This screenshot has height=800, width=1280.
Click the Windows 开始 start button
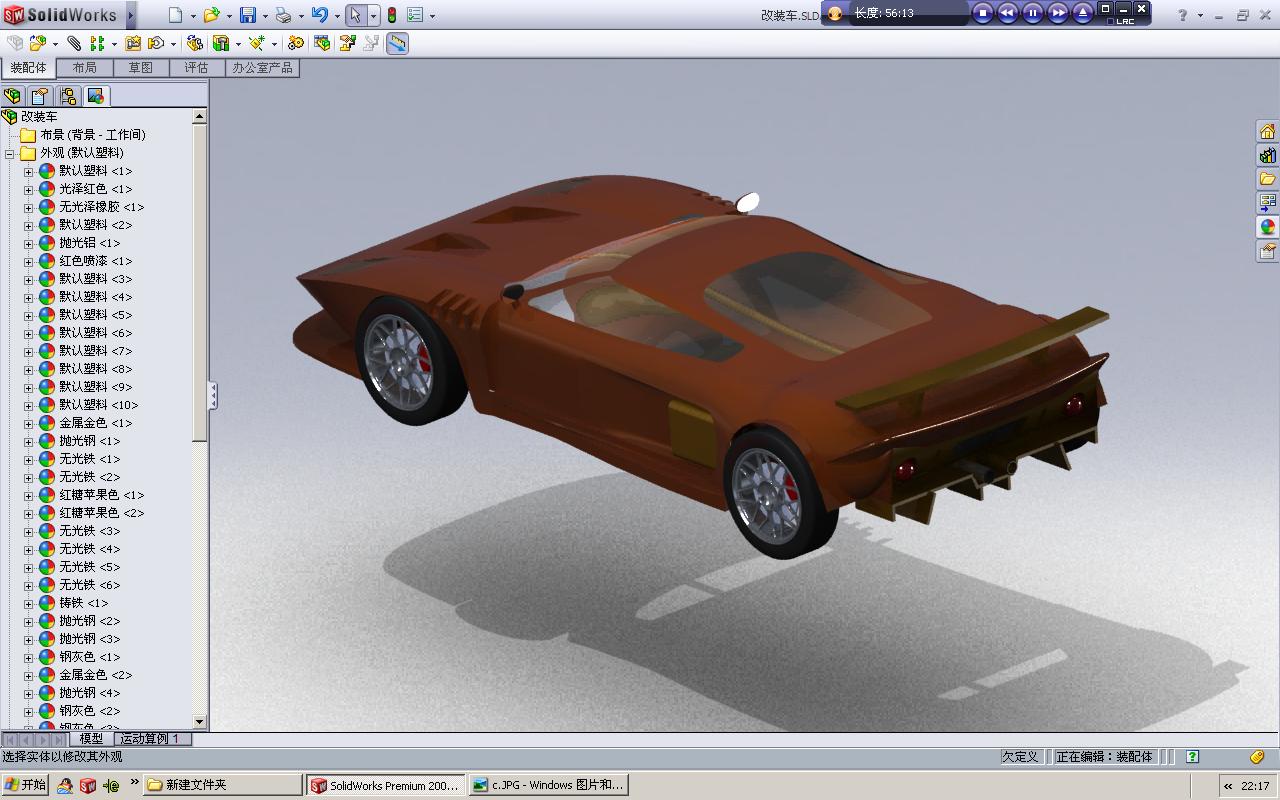pos(26,785)
